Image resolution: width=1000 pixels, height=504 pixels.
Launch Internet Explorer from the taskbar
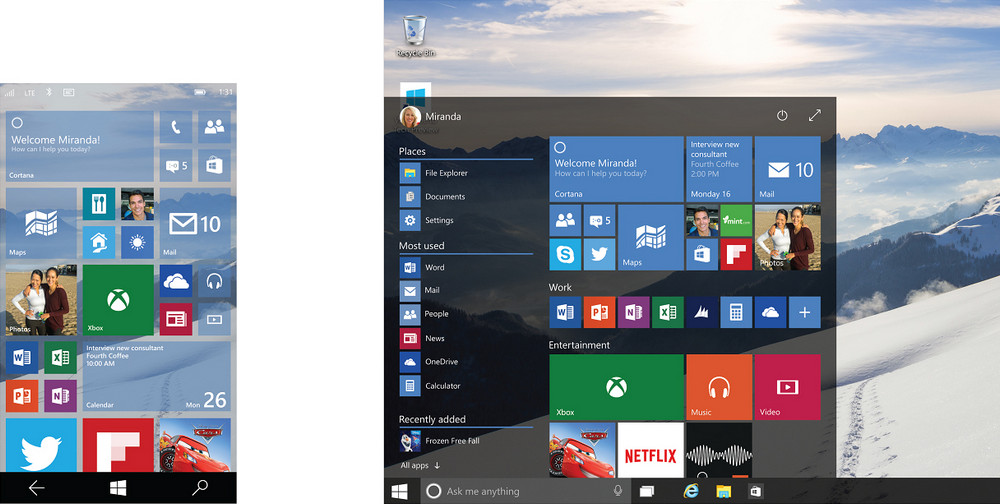tap(691, 491)
